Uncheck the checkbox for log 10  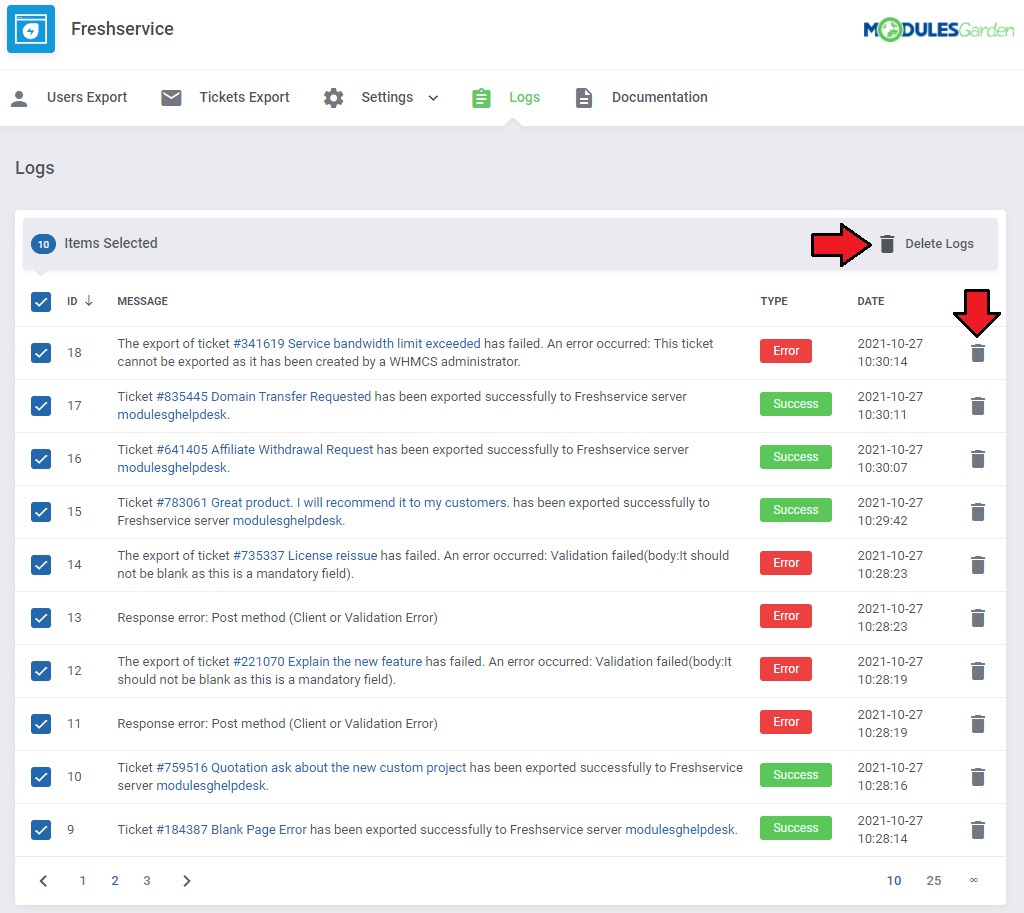41,777
